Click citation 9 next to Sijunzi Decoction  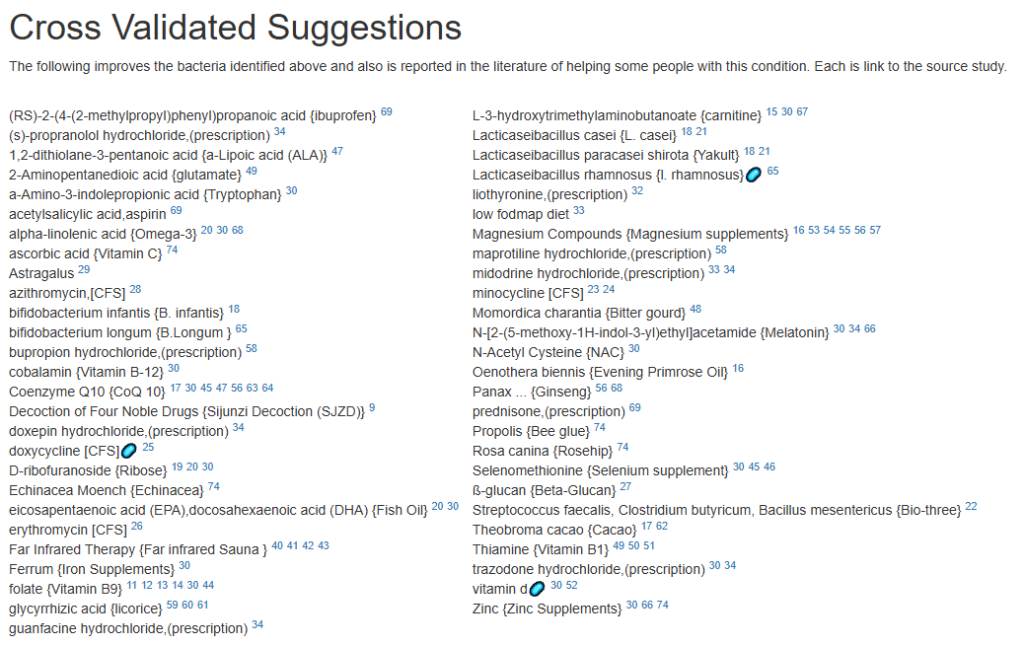tap(372, 407)
